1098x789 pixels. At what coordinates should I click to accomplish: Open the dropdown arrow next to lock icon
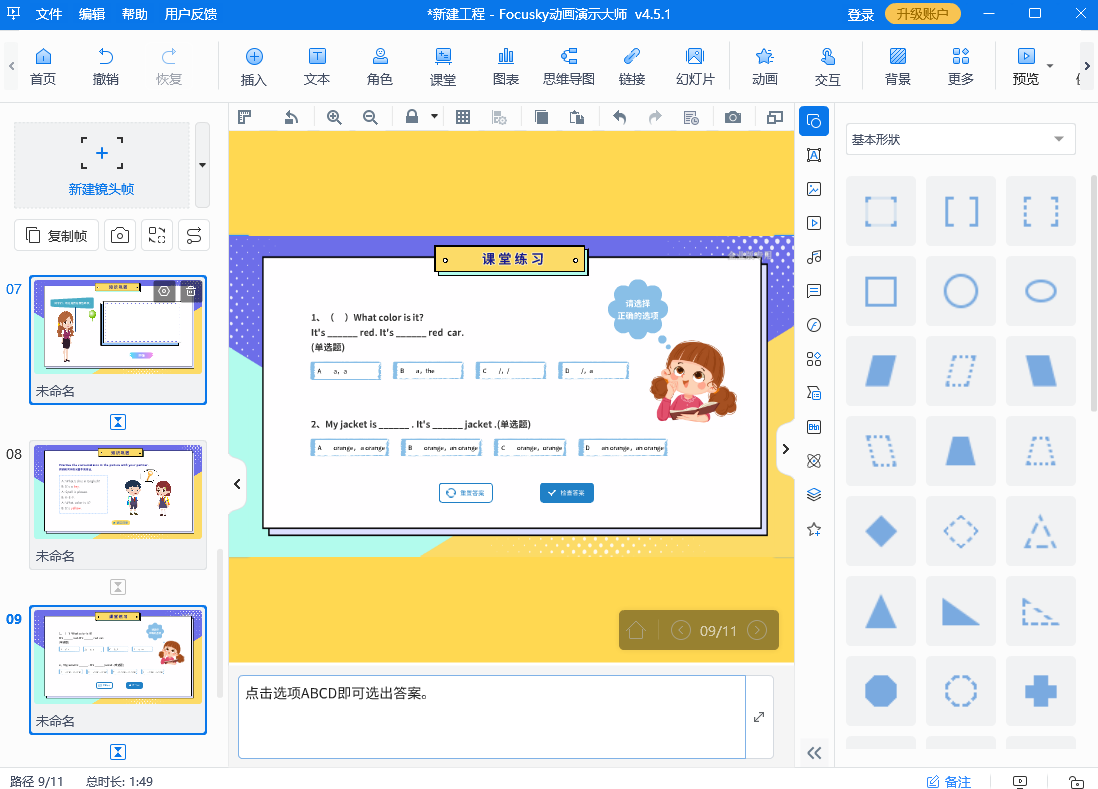pyautogui.click(x=434, y=117)
